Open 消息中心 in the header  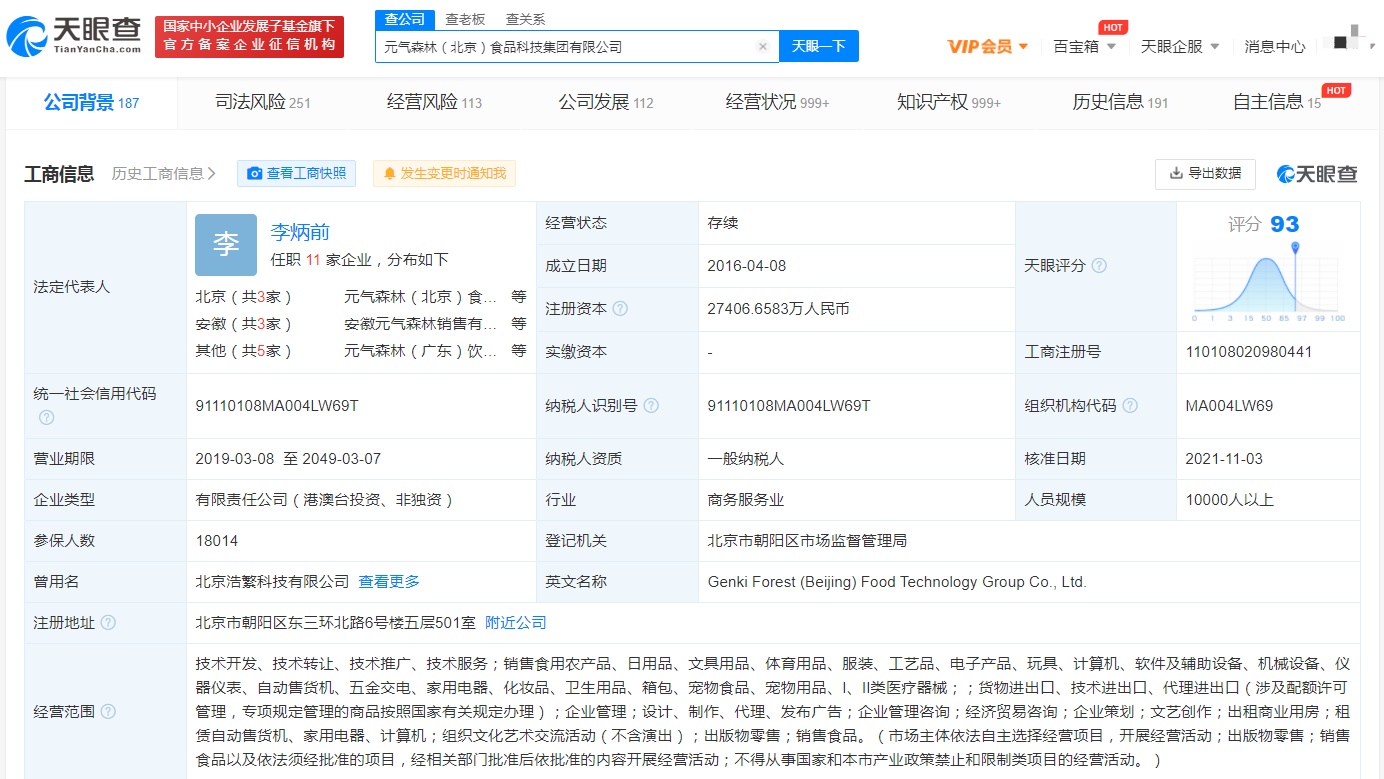point(1275,46)
